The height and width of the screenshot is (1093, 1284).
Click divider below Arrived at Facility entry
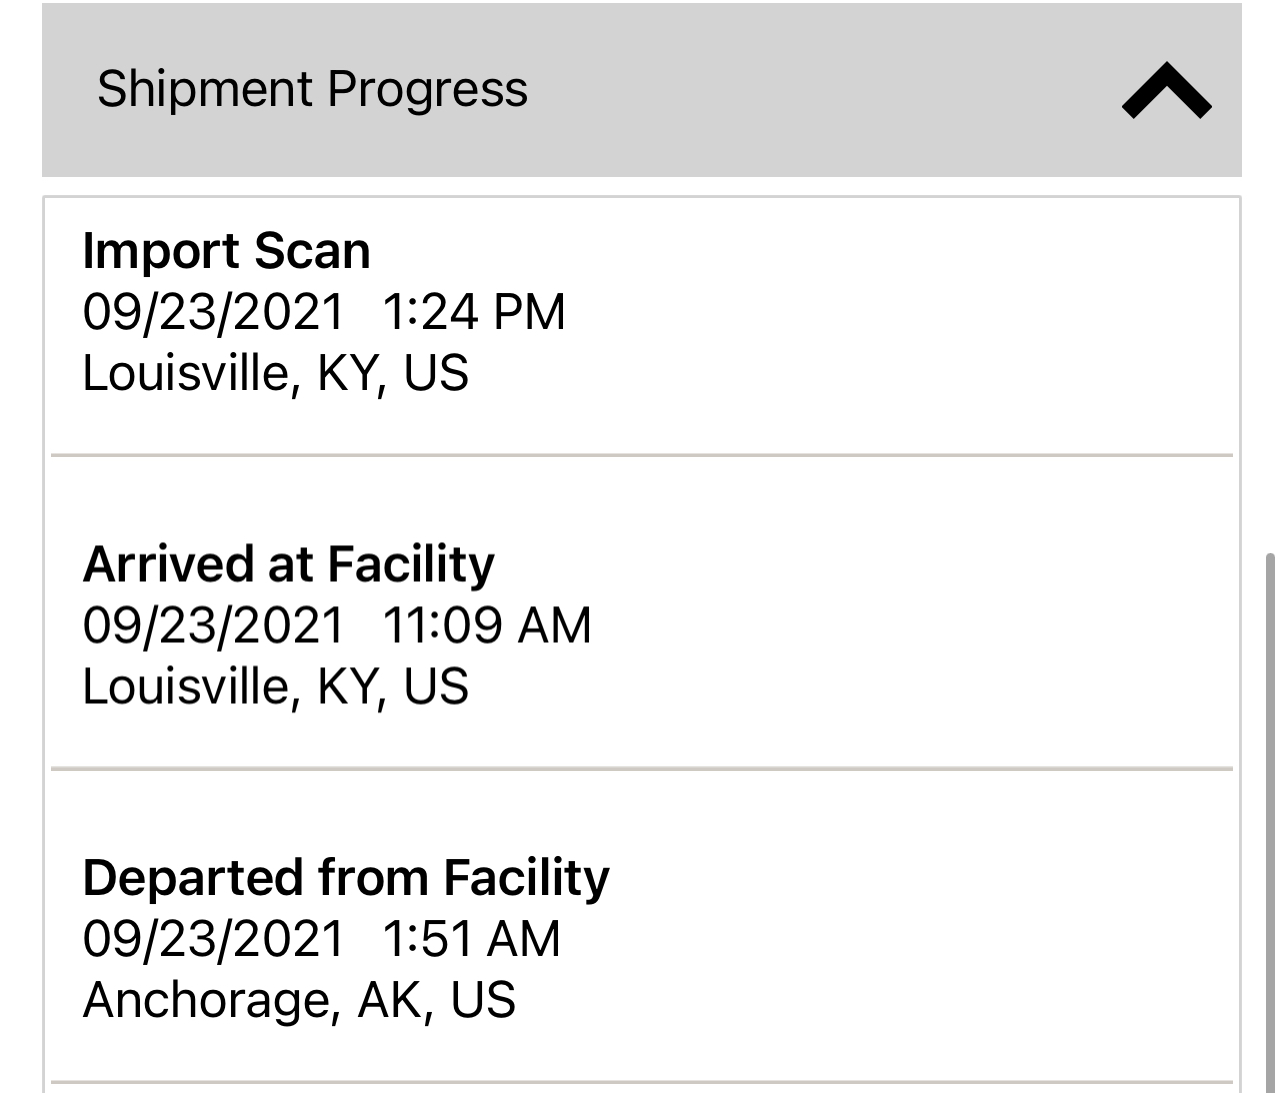click(x=642, y=769)
